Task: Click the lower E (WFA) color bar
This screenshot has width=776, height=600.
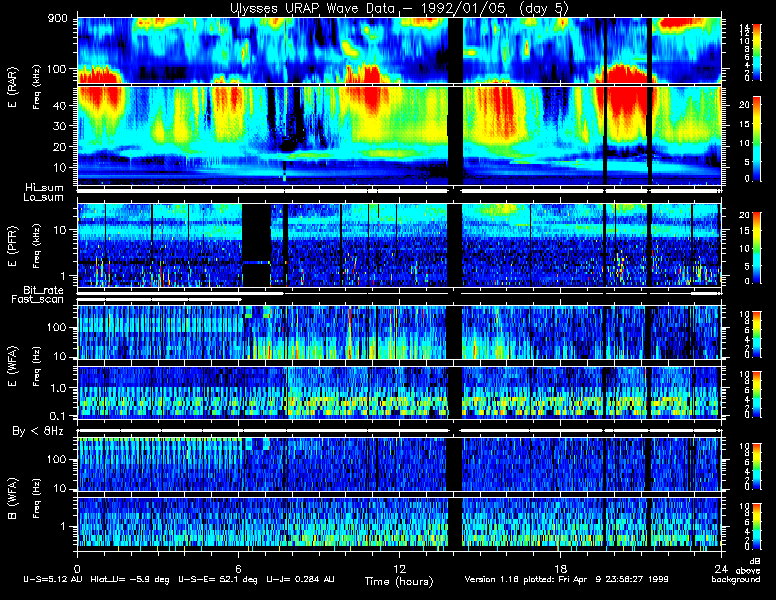Action: pos(757,394)
